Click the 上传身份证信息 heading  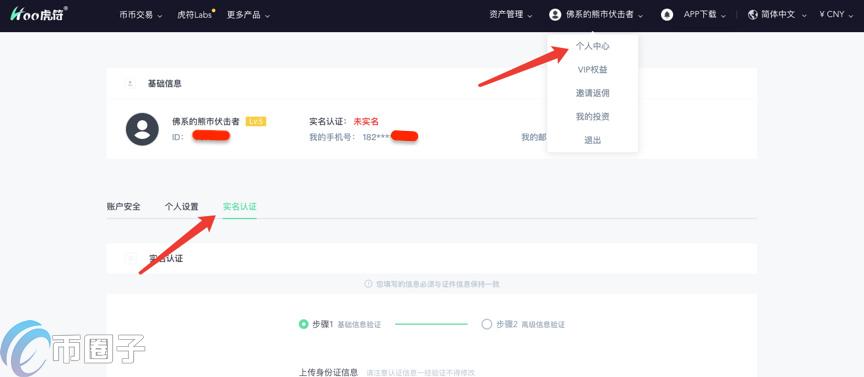click(x=328, y=373)
